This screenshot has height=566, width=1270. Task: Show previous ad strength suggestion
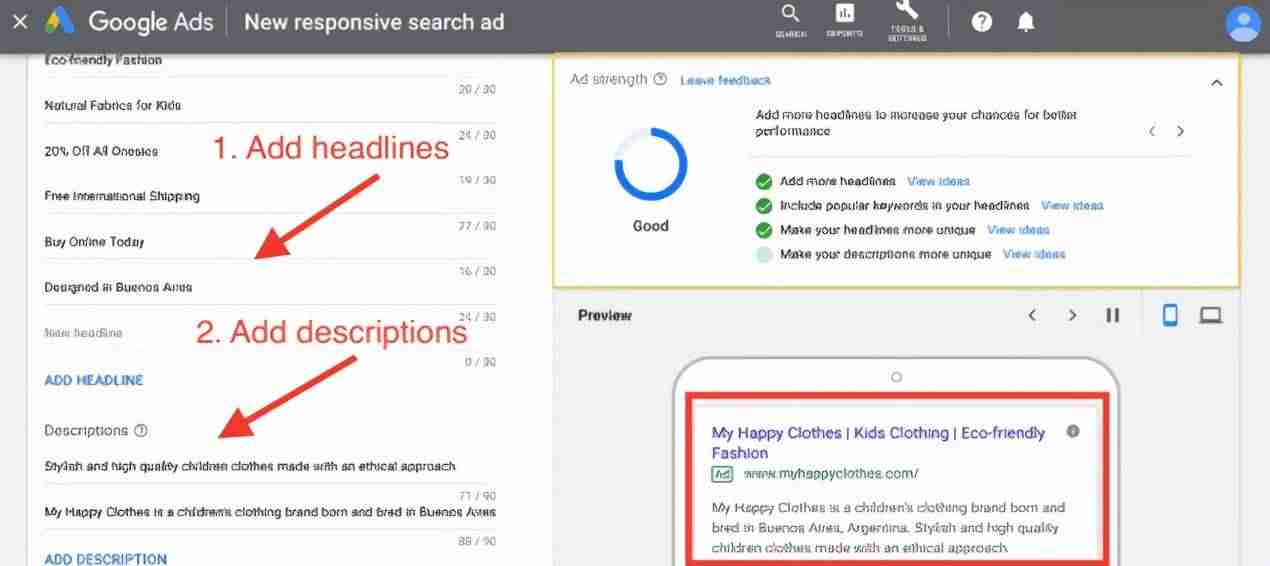click(1152, 131)
